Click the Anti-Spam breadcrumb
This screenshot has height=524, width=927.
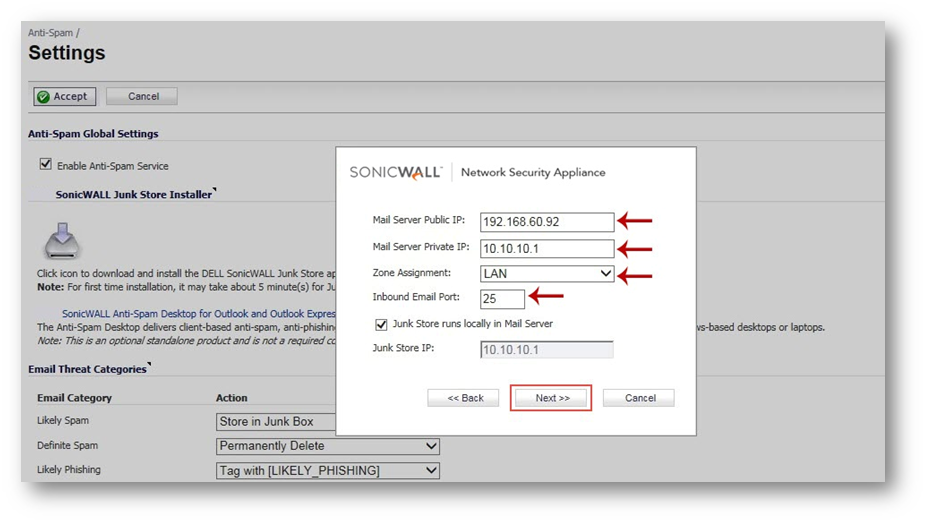click(x=50, y=33)
